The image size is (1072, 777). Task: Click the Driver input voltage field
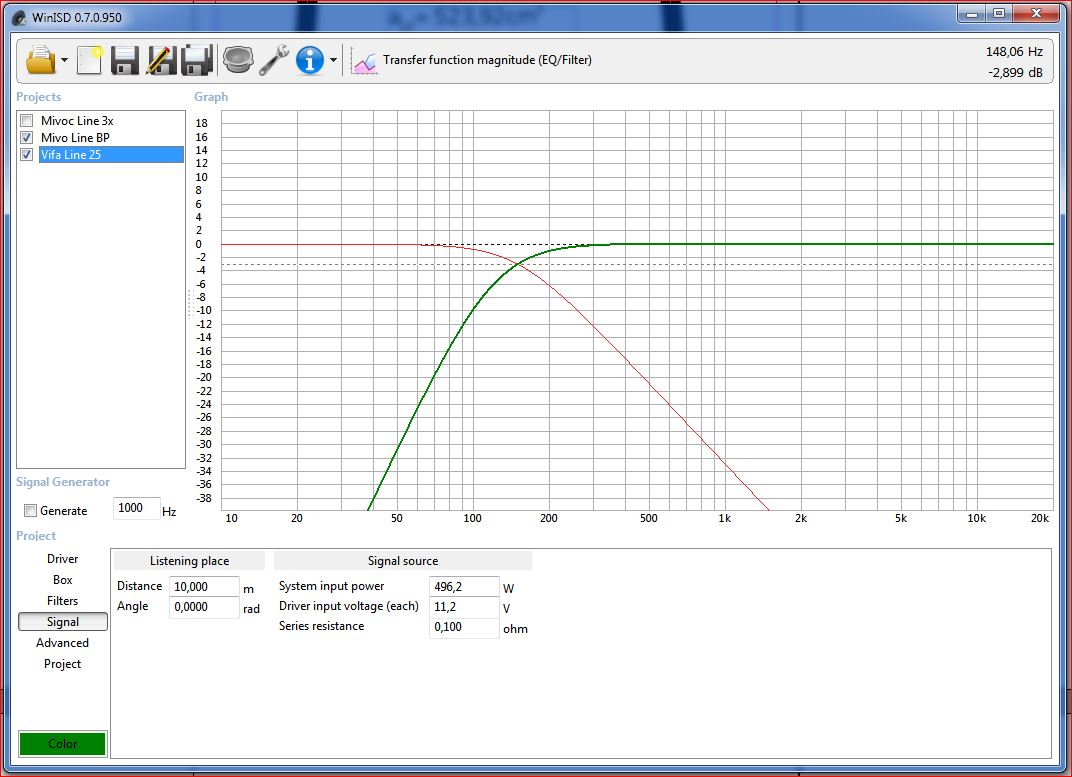pos(464,607)
